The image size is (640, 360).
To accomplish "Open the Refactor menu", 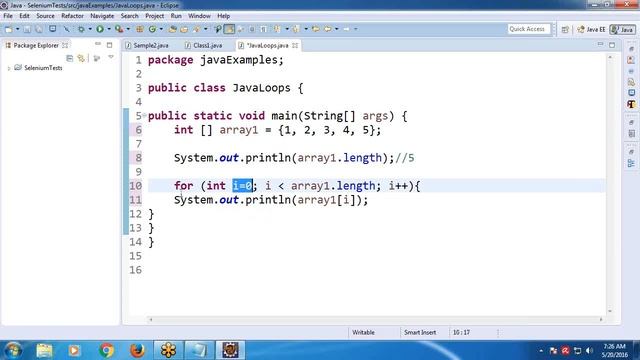I will click(72, 16).
